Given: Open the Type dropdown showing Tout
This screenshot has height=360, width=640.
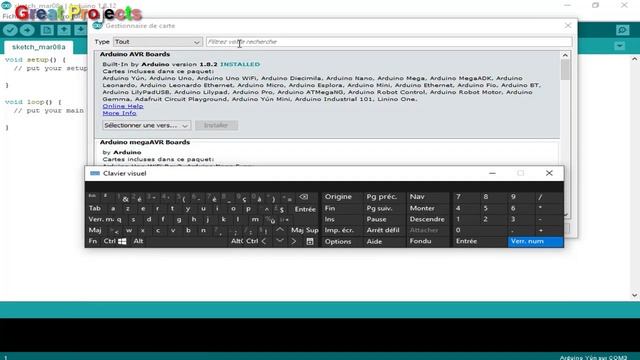Looking at the screenshot, I should click(x=158, y=42).
